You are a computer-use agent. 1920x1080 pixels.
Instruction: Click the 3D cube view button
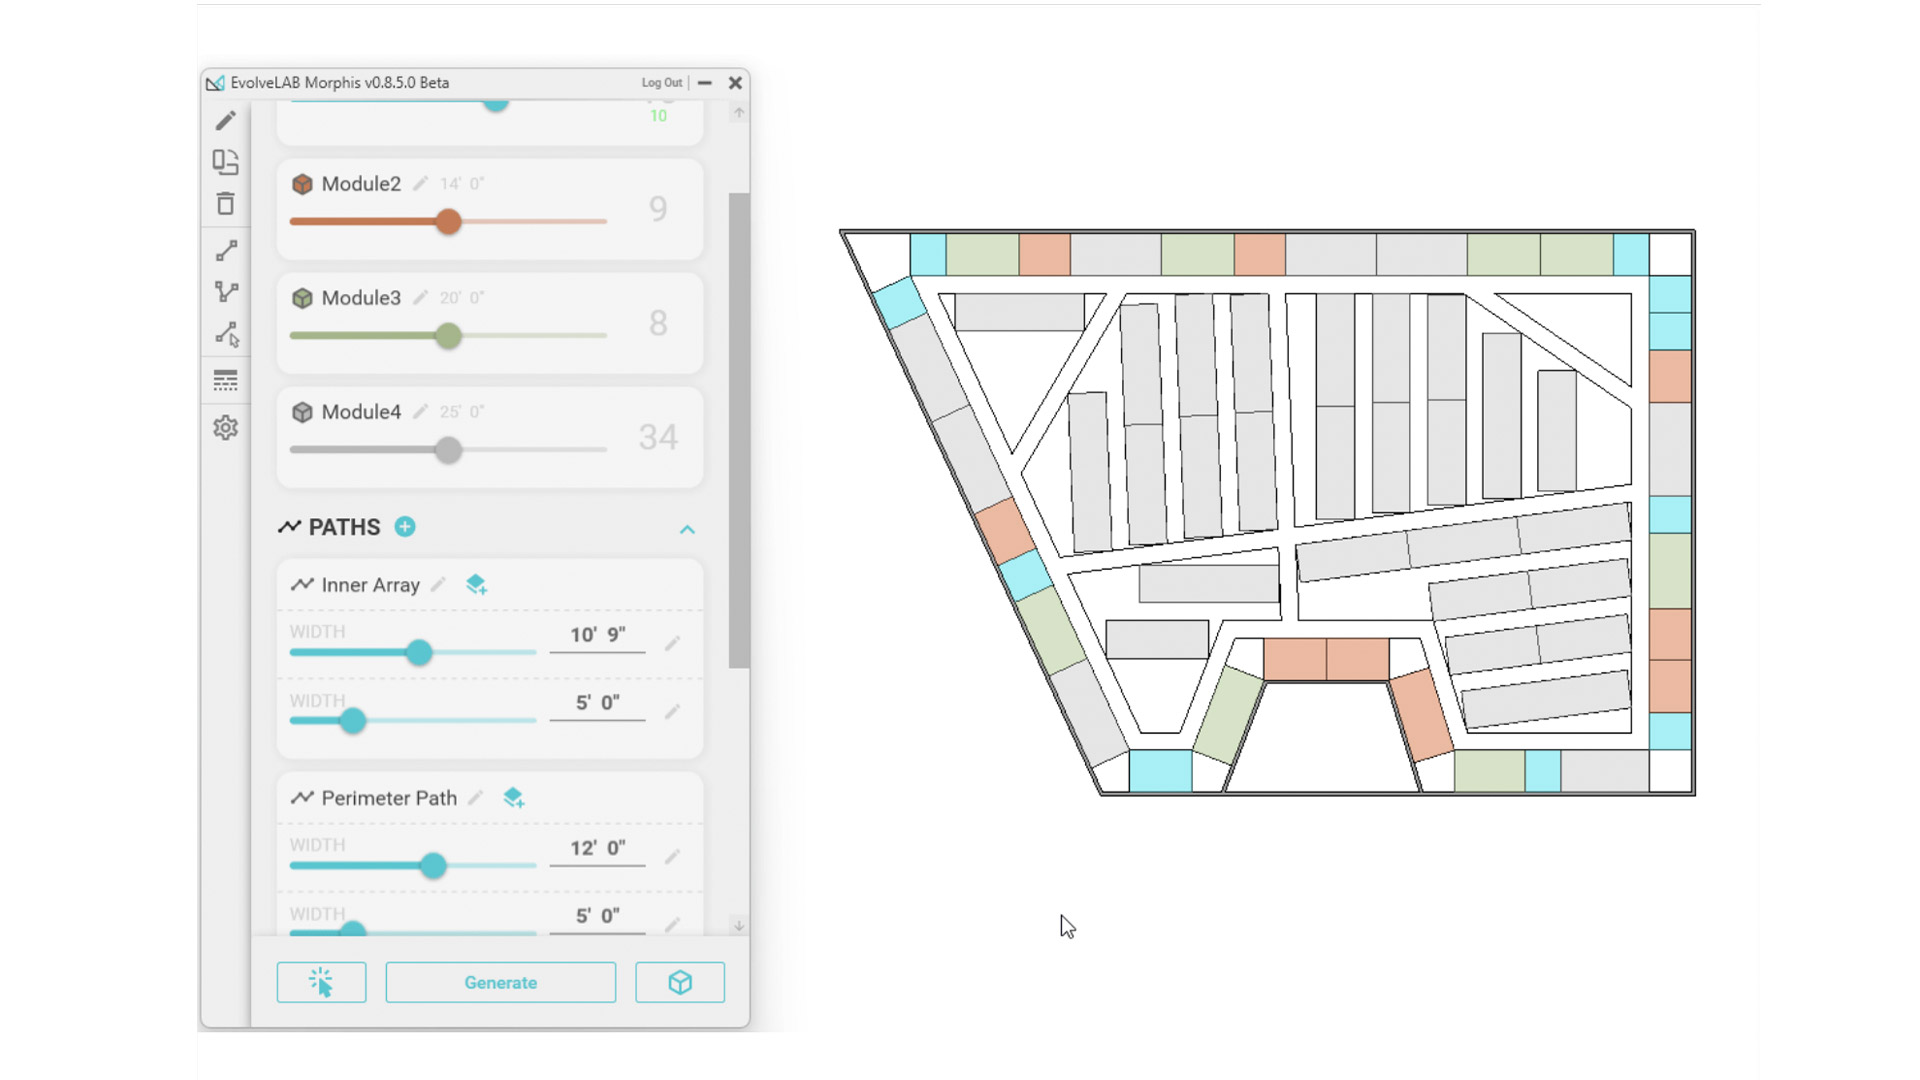[x=680, y=982]
